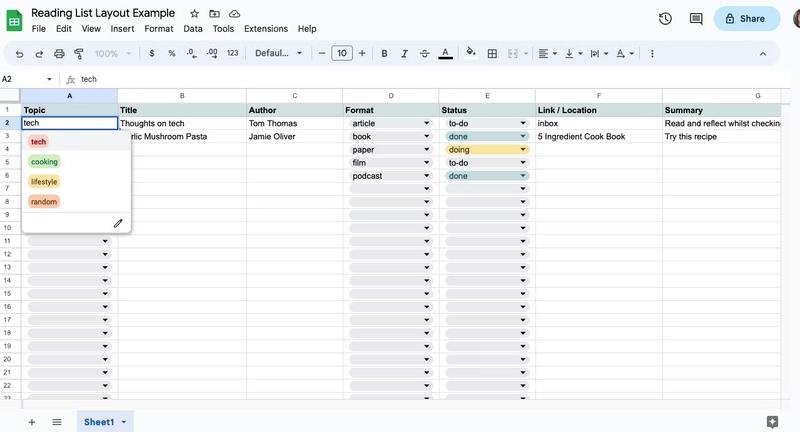
Task: Format as percent icon
Action: tap(172, 53)
